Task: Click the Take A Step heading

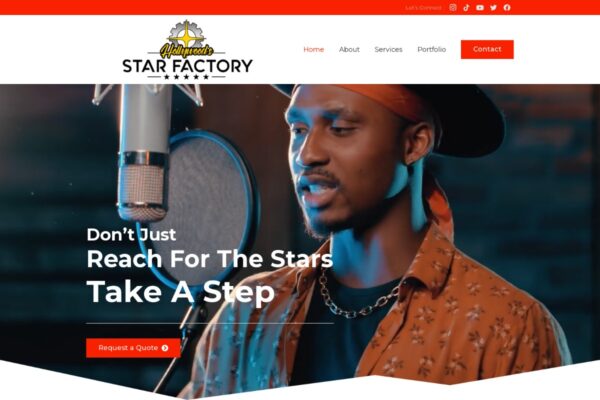Action: (181, 292)
